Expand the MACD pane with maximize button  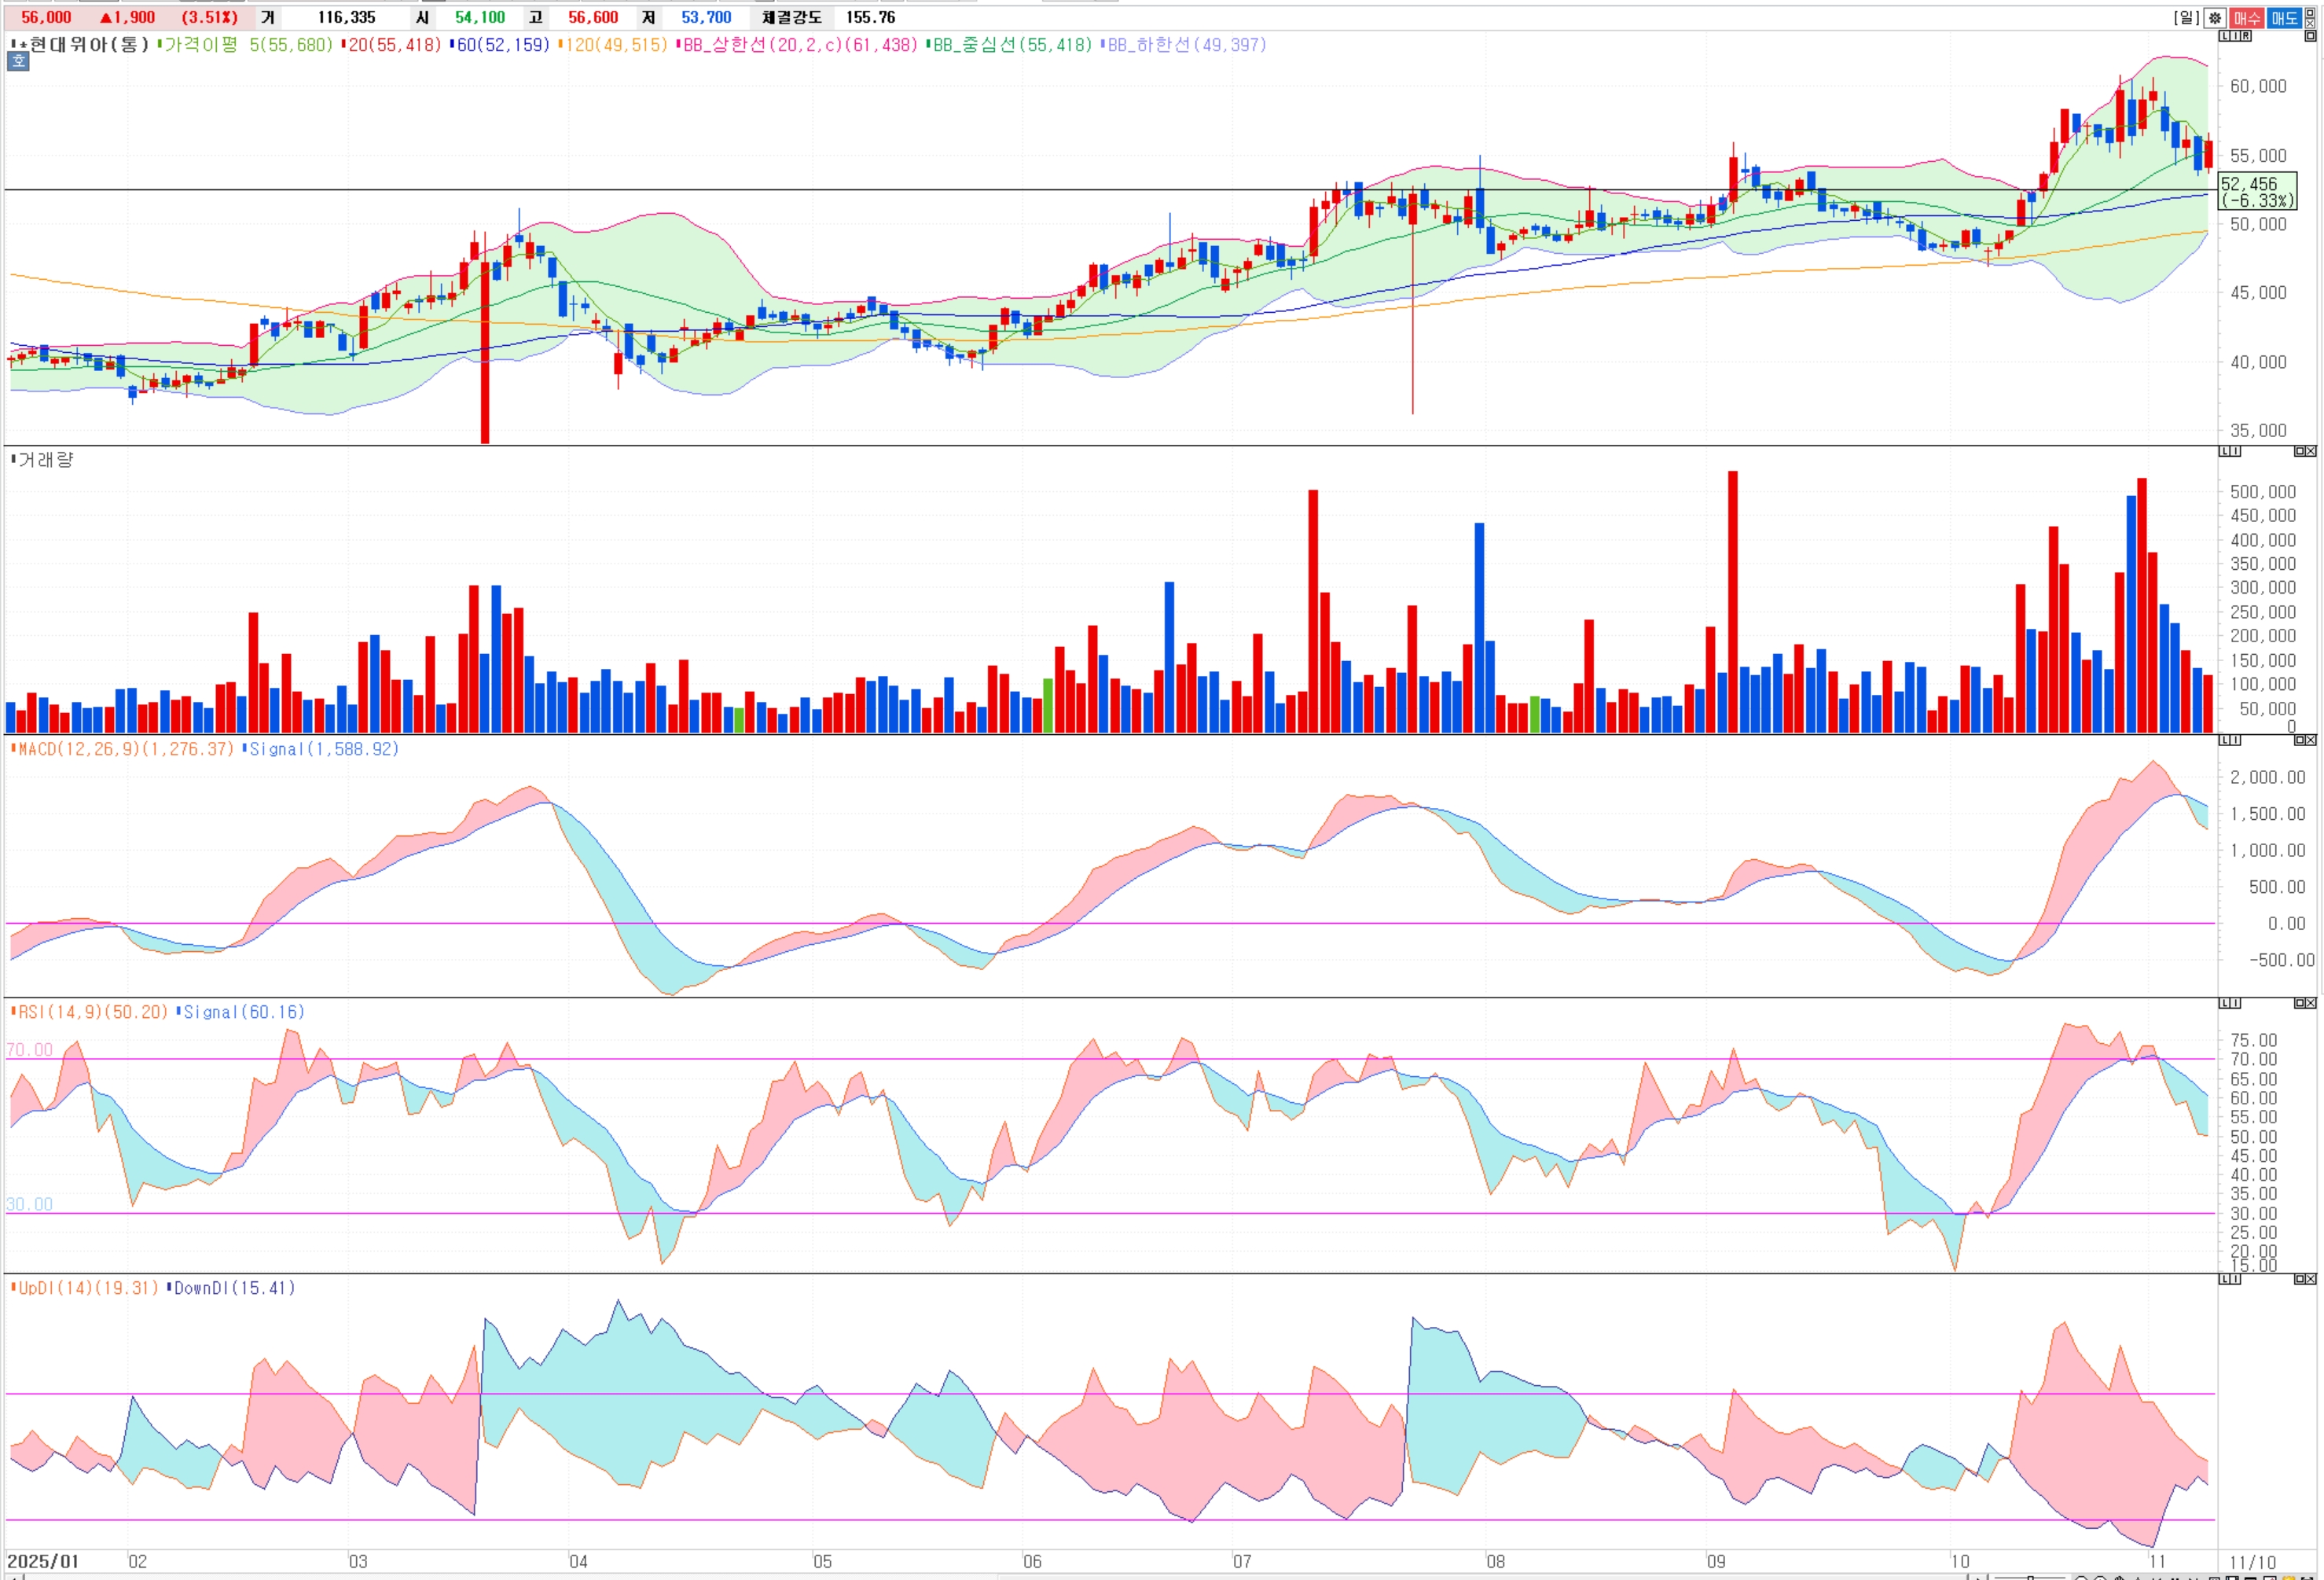tap(2300, 740)
